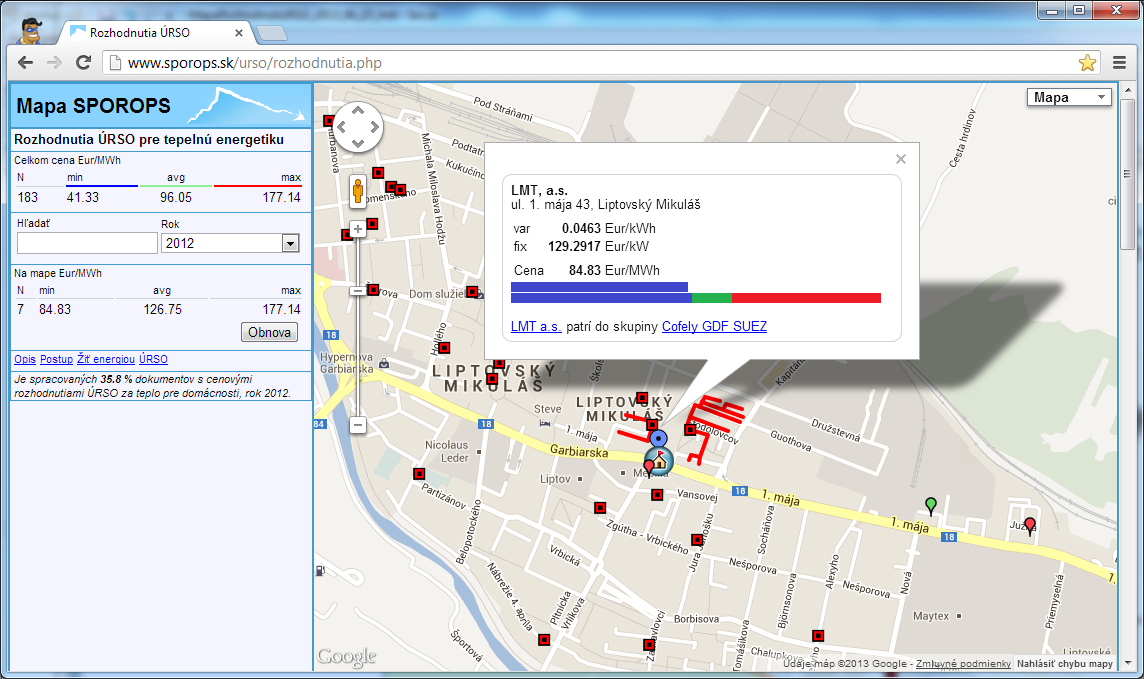Open the Cofely GDF SUEZ link
This screenshot has height=679, width=1144.
click(x=714, y=326)
